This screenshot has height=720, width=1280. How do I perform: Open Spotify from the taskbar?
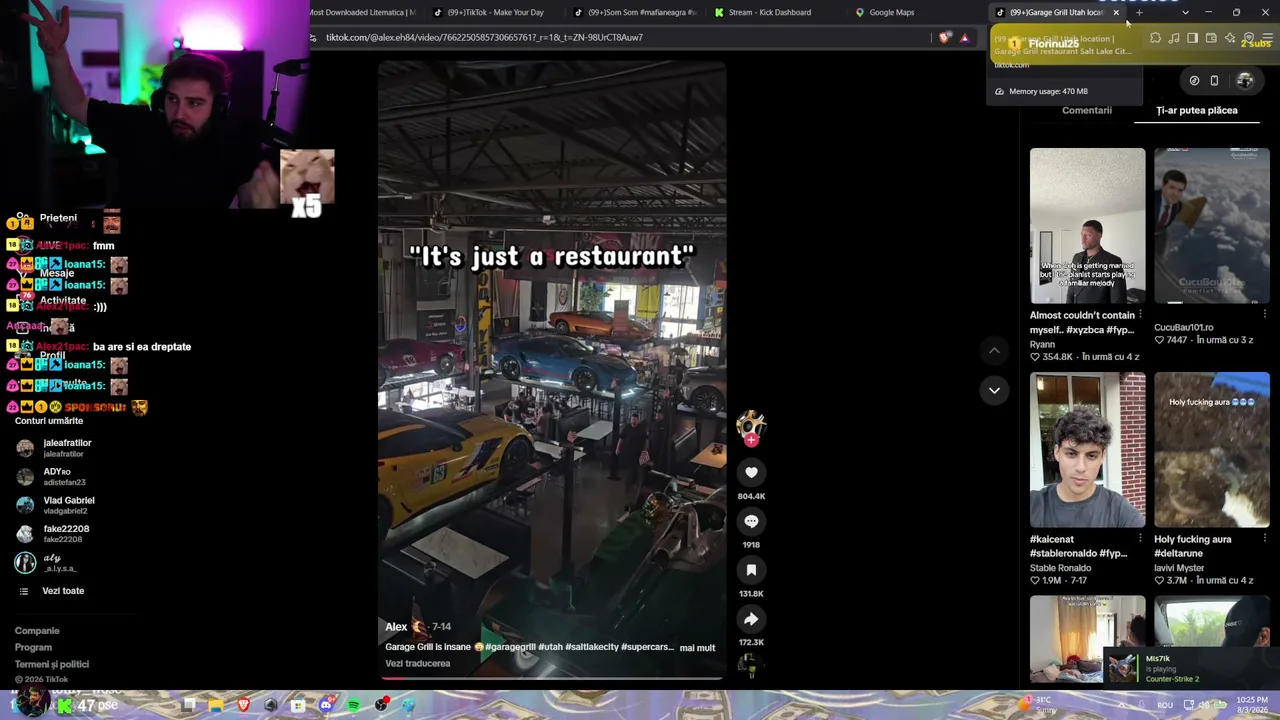point(353,706)
